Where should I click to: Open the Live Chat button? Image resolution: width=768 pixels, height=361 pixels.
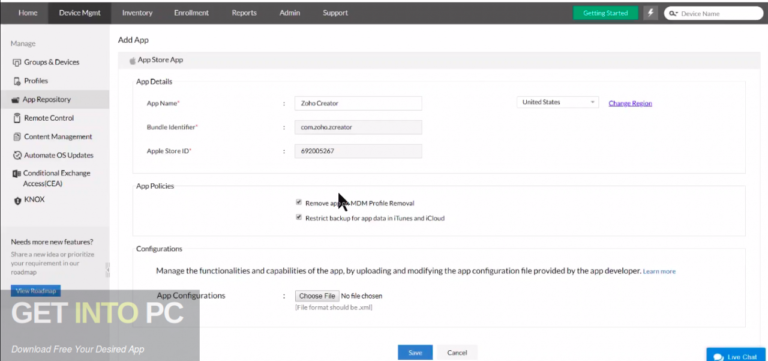tap(736, 355)
